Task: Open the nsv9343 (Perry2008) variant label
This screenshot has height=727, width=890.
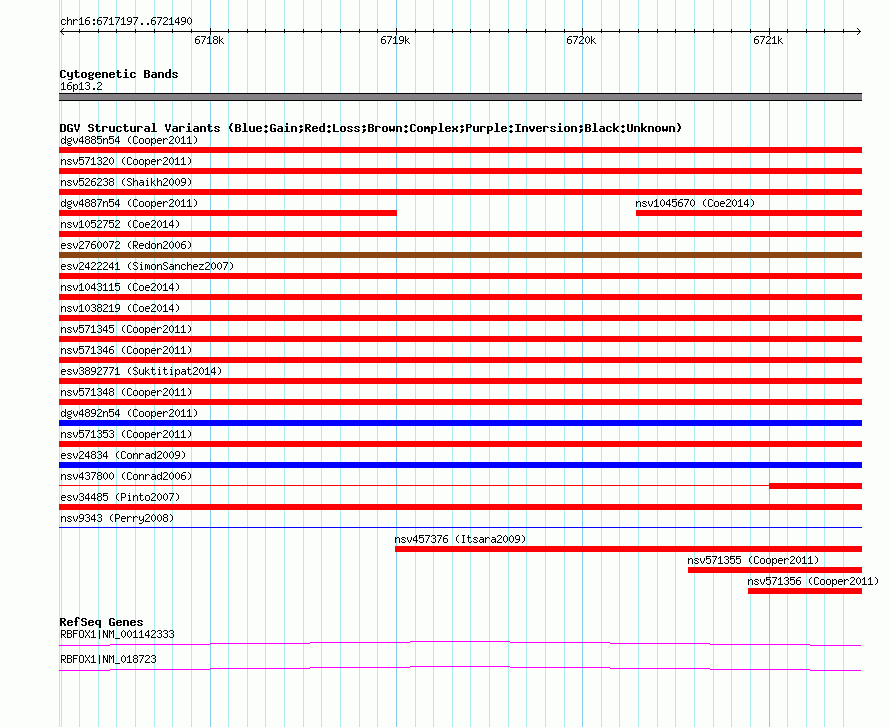Action: click(x=117, y=518)
